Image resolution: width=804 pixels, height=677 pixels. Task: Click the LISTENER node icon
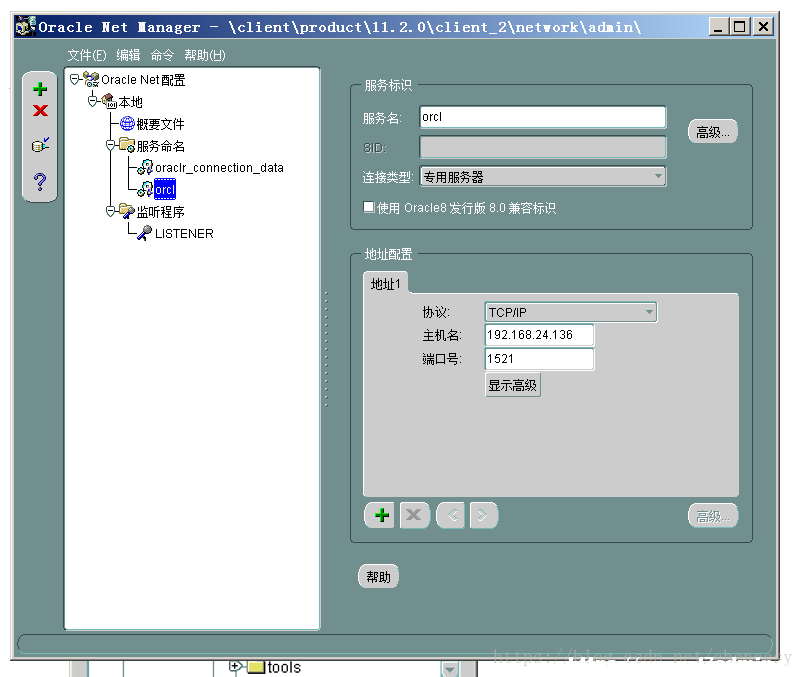pyautogui.click(x=145, y=233)
